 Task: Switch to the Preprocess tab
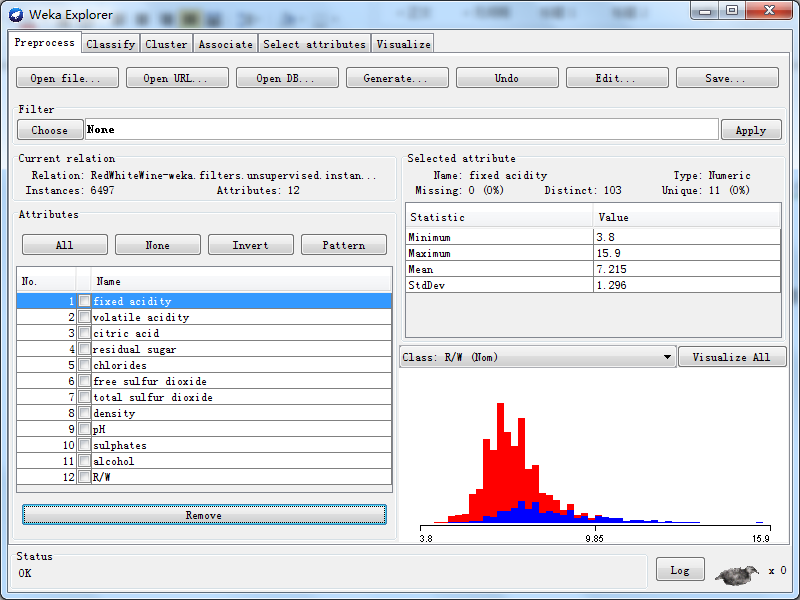[x=45, y=42]
